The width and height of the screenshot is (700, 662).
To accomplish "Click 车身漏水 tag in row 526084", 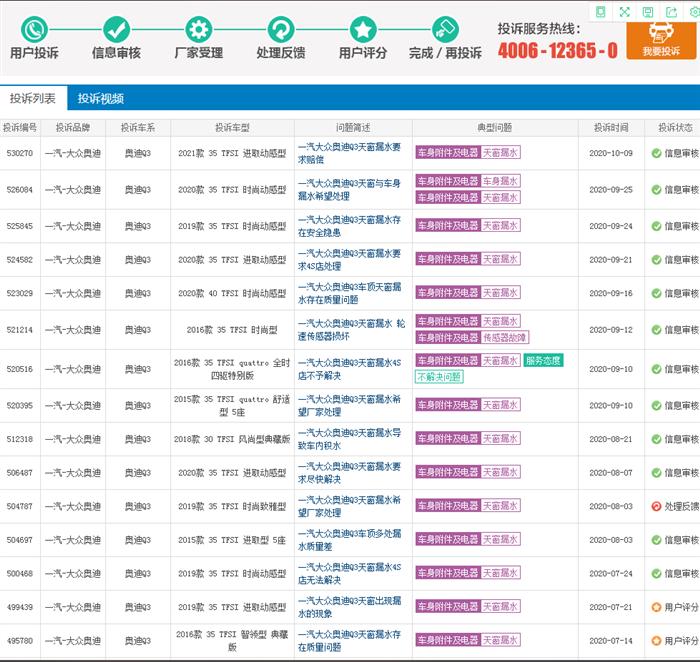I will 500,181.
